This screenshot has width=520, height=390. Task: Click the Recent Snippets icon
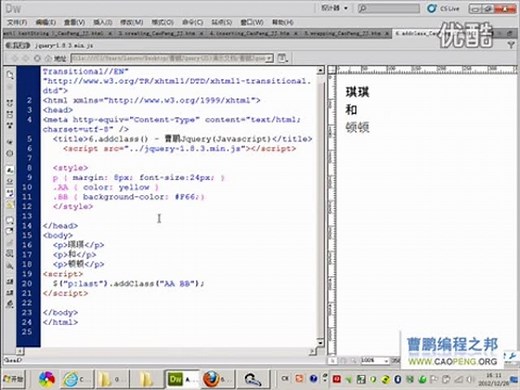10,254
